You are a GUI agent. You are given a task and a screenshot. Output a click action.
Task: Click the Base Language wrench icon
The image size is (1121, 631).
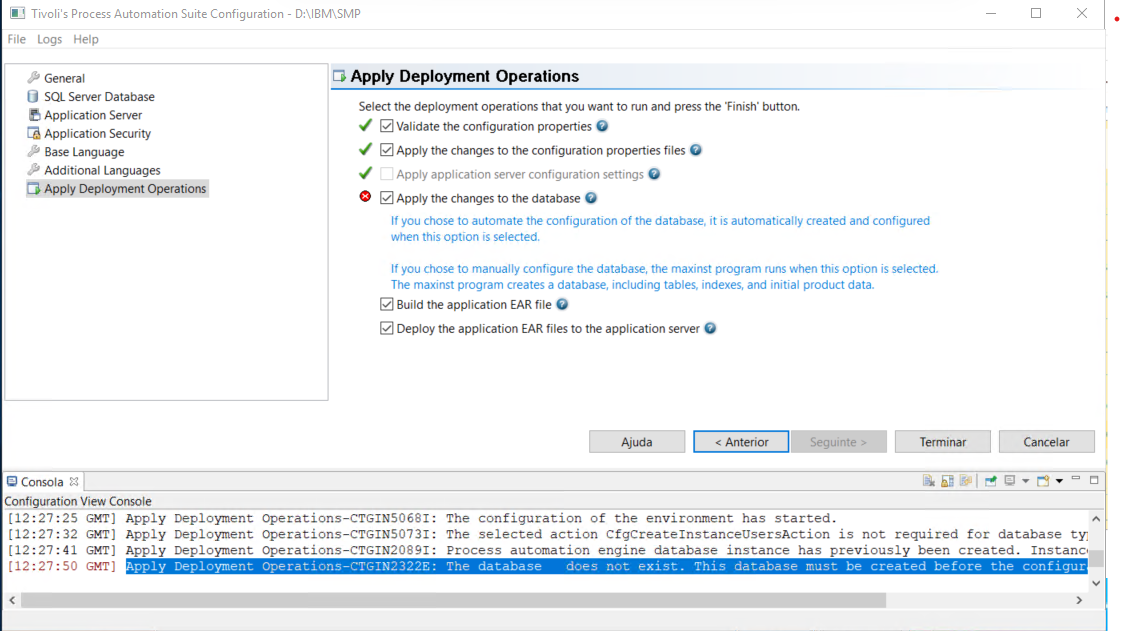click(34, 151)
